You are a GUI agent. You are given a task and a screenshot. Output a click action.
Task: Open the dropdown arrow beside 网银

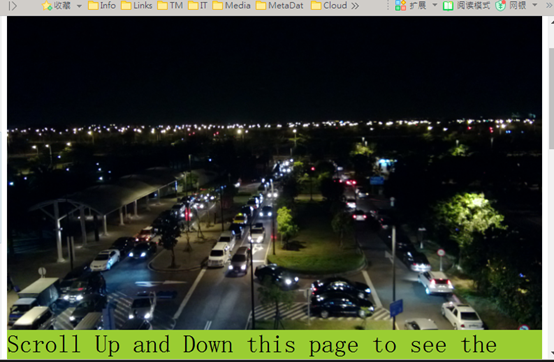(535, 5)
